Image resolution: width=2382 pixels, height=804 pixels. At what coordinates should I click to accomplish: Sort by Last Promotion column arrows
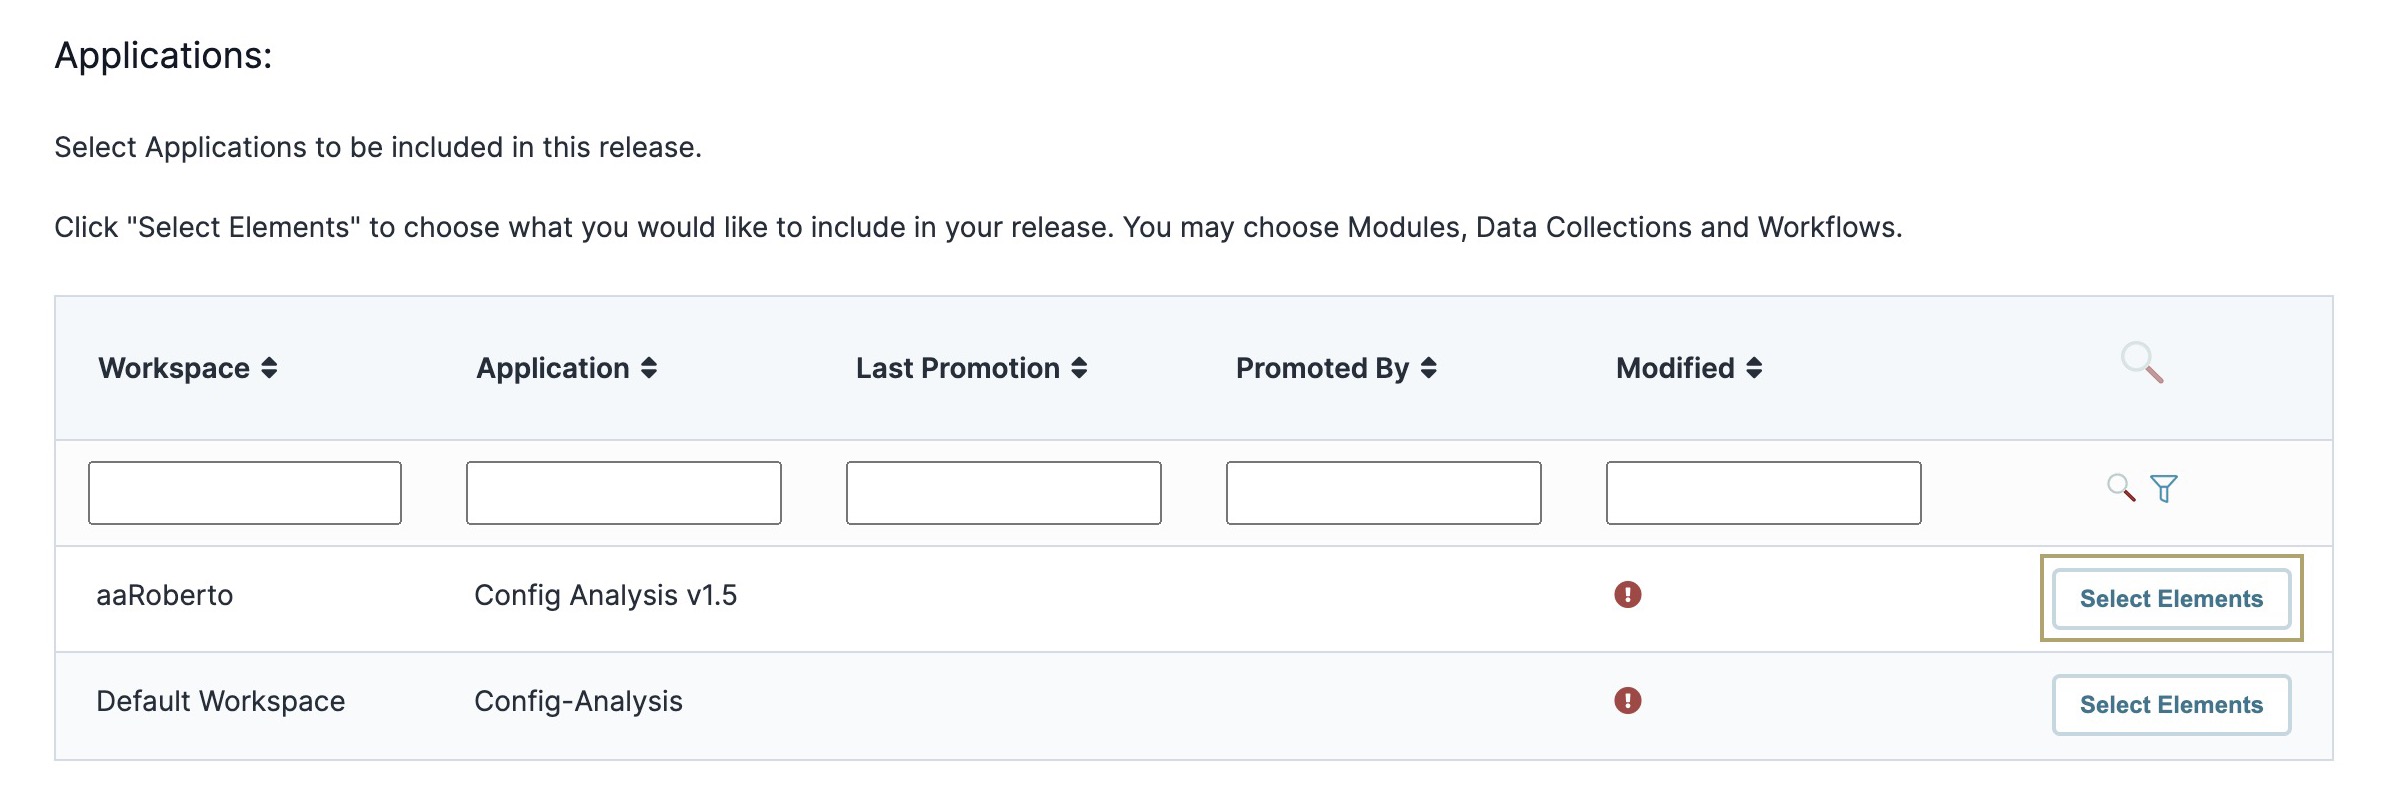point(1079,368)
